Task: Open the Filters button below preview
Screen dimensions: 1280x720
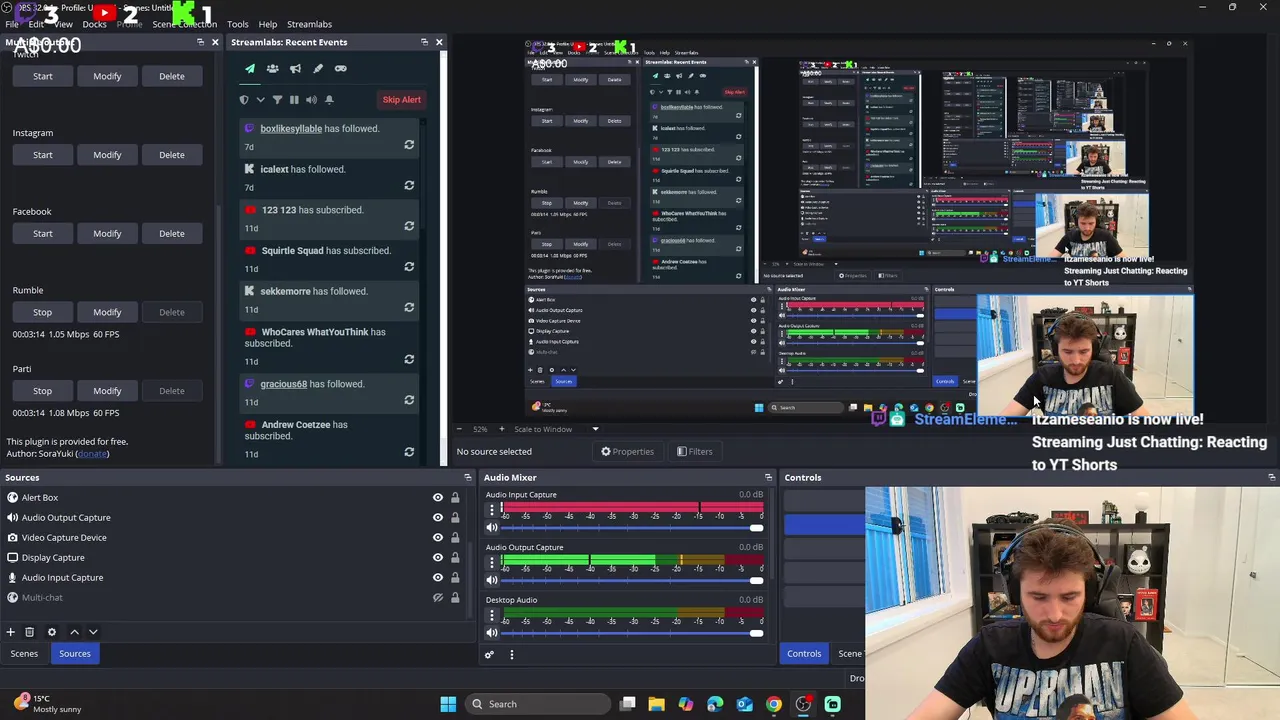Action: point(694,452)
